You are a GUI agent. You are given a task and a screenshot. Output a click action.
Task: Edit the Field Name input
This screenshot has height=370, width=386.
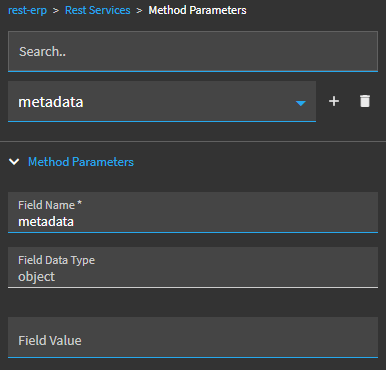tap(193, 212)
